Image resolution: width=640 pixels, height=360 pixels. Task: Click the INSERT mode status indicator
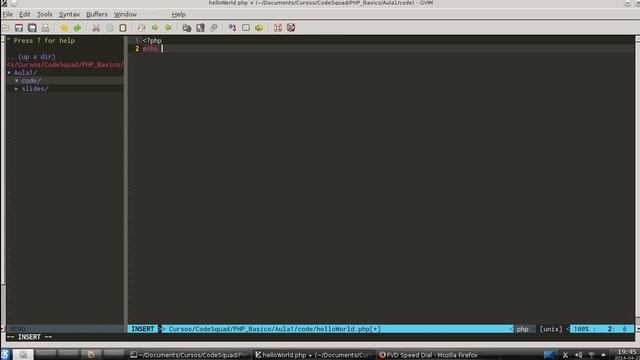[142, 329]
